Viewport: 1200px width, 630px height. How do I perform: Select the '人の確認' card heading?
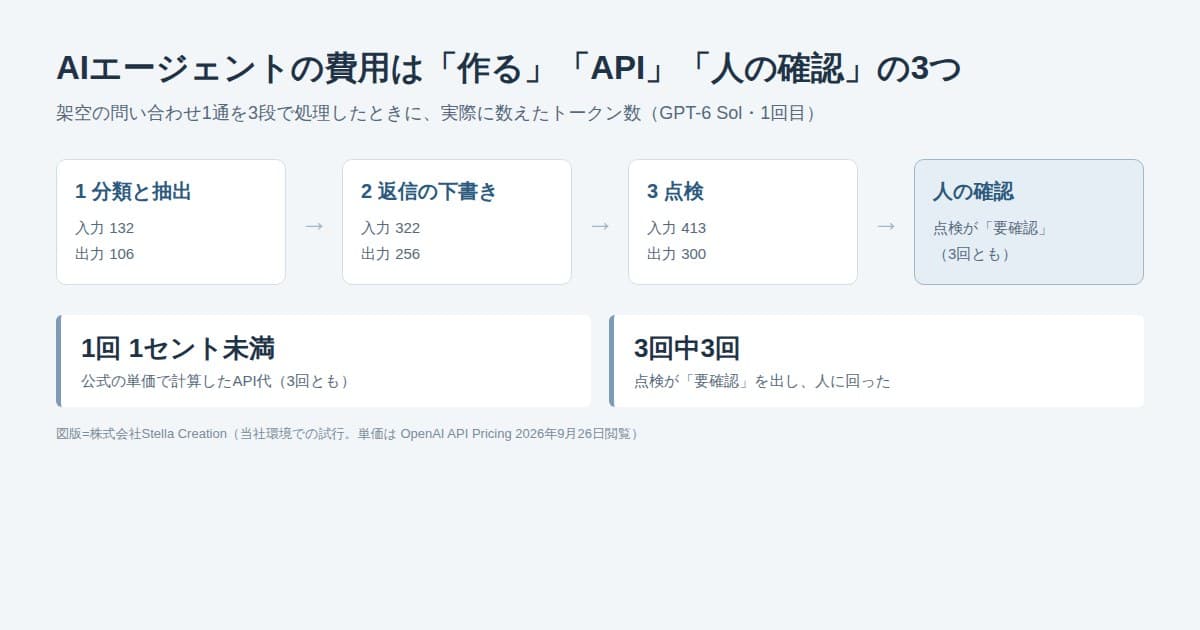[973, 192]
